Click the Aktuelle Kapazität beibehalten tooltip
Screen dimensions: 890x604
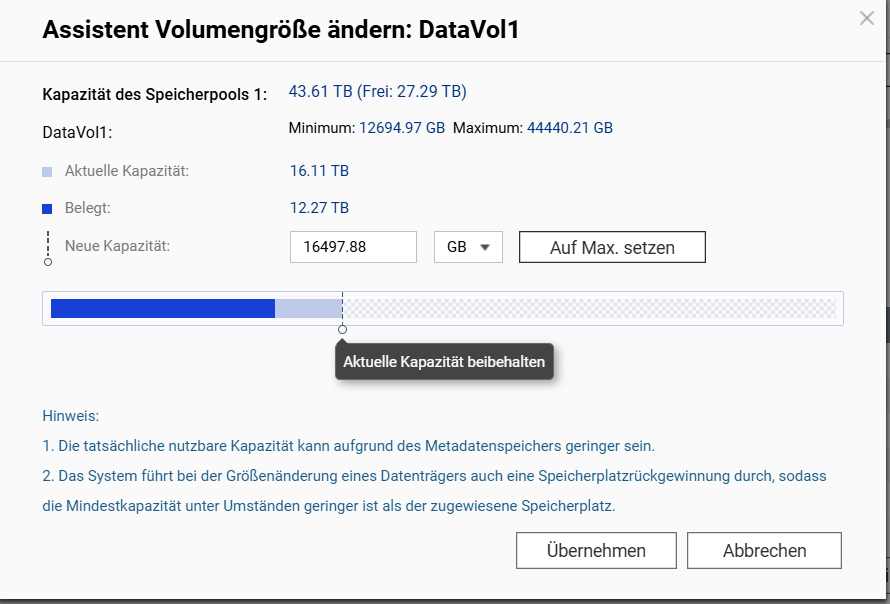click(x=444, y=362)
